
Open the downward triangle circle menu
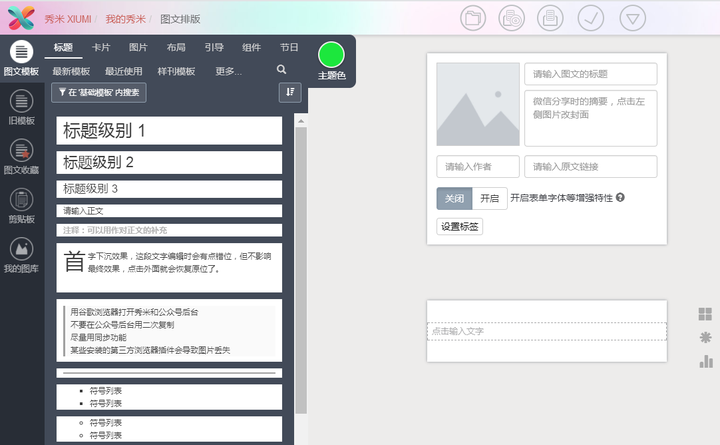632,18
